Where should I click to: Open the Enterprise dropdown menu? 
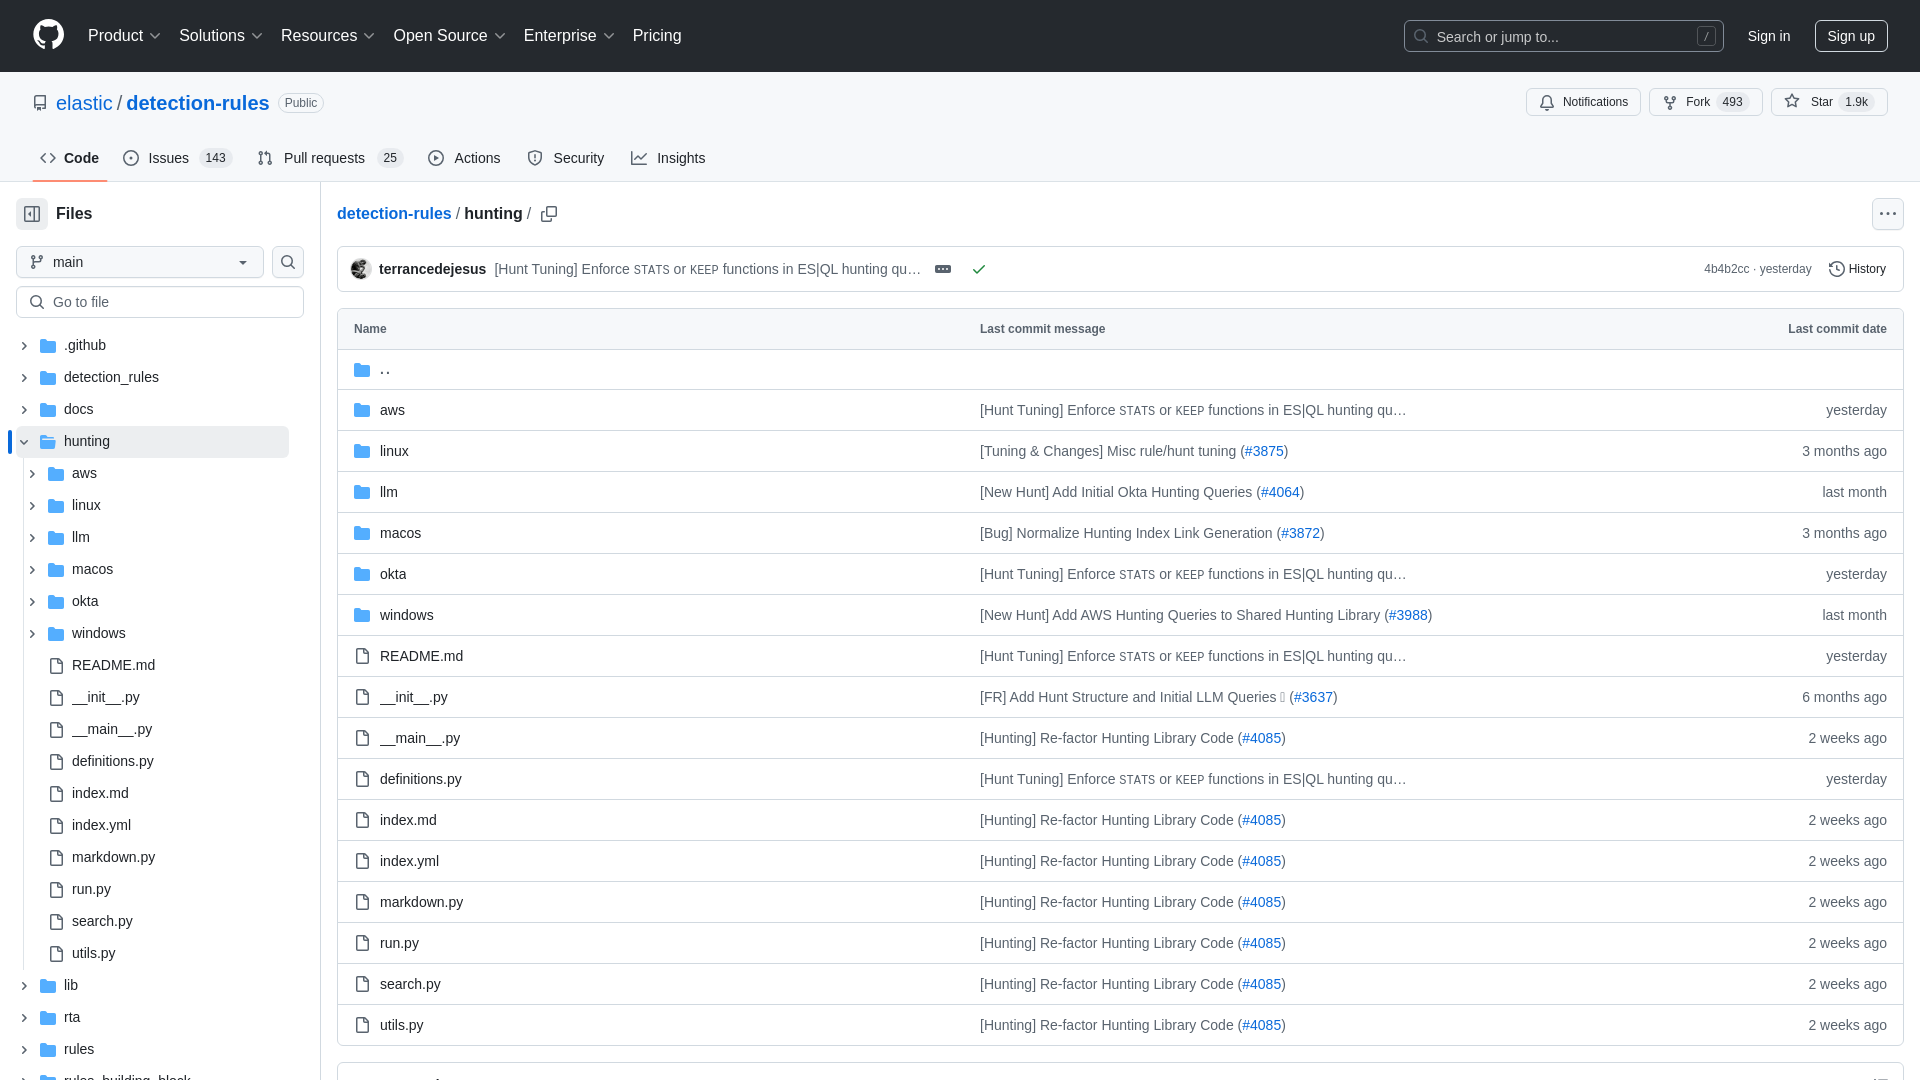coord(569,35)
